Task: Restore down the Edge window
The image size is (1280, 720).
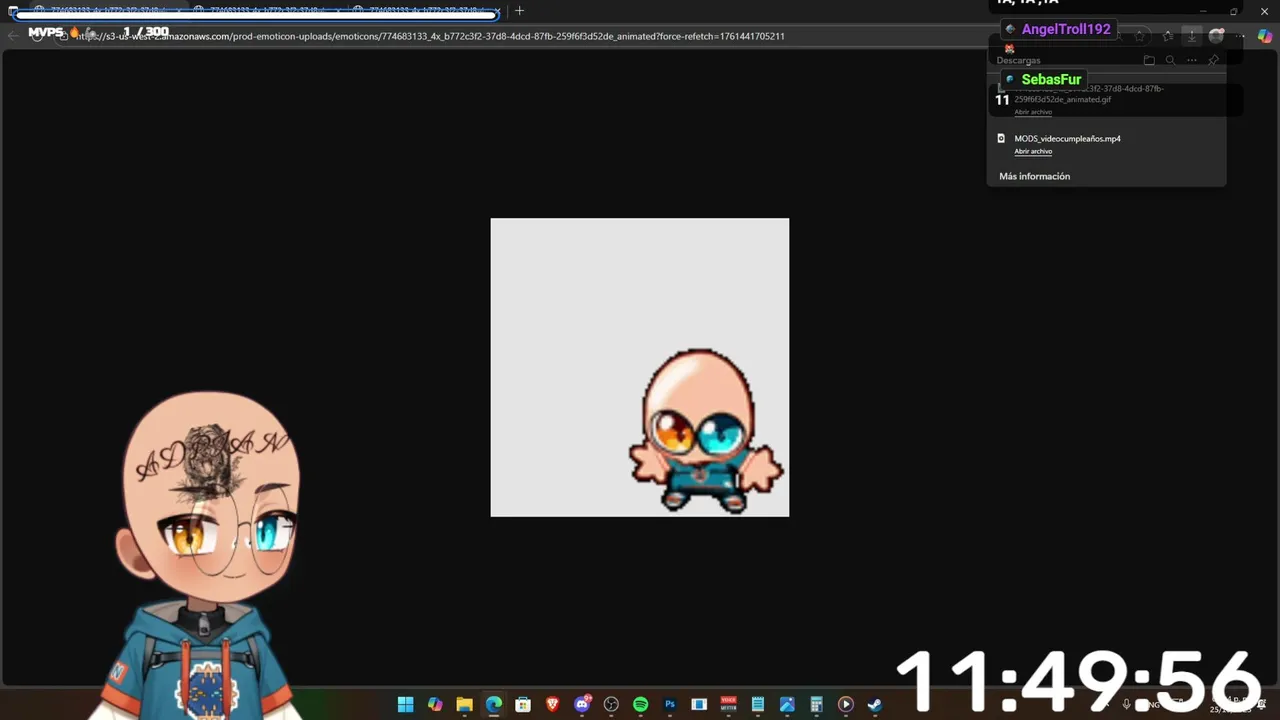Action: (1233, 11)
